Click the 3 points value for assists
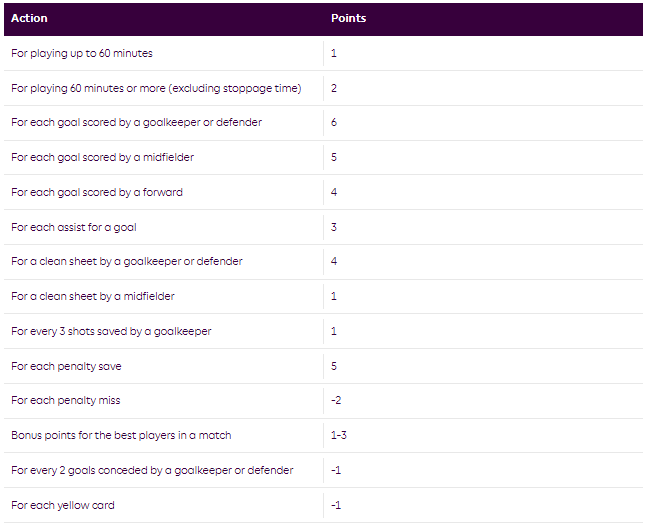 (x=334, y=227)
